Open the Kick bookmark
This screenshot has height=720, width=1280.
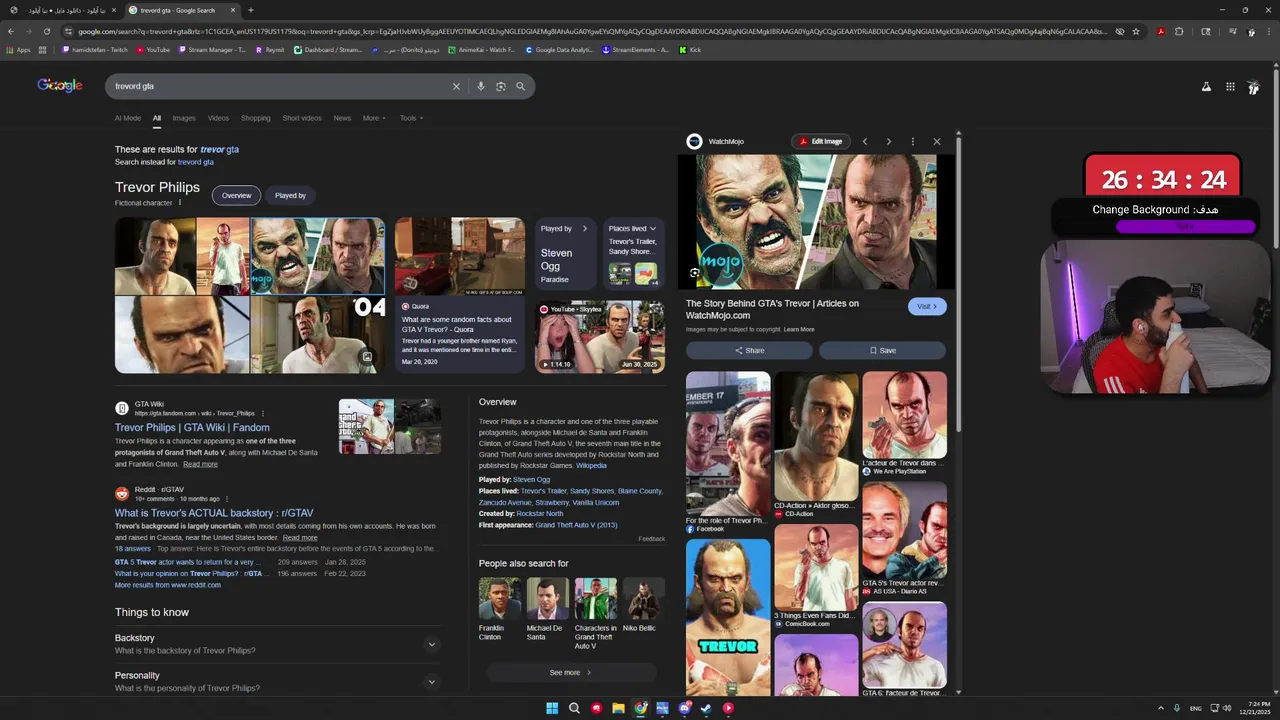(x=690, y=49)
